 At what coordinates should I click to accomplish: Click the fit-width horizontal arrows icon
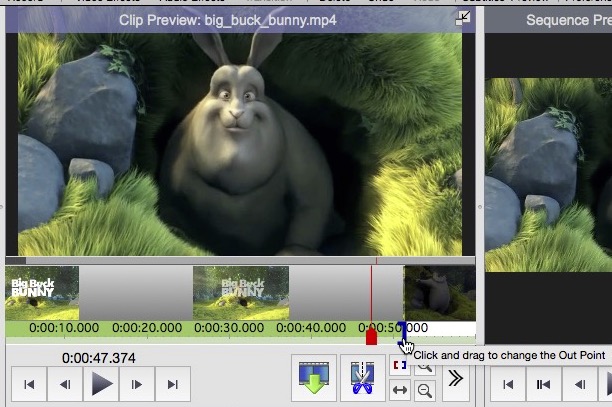click(x=400, y=391)
